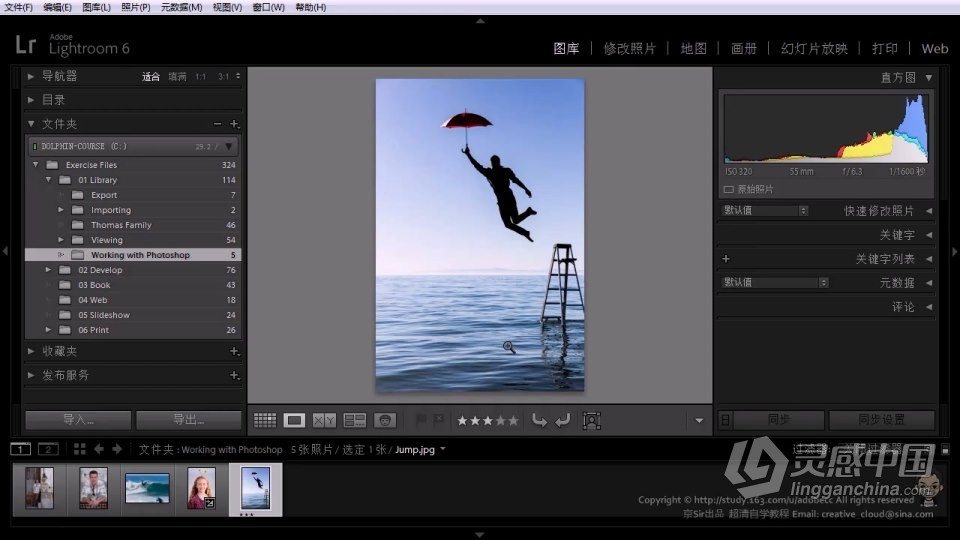This screenshot has height=540, width=960.
Task: Open the Metadata preset dropdown 默认值
Action: click(775, 282)
